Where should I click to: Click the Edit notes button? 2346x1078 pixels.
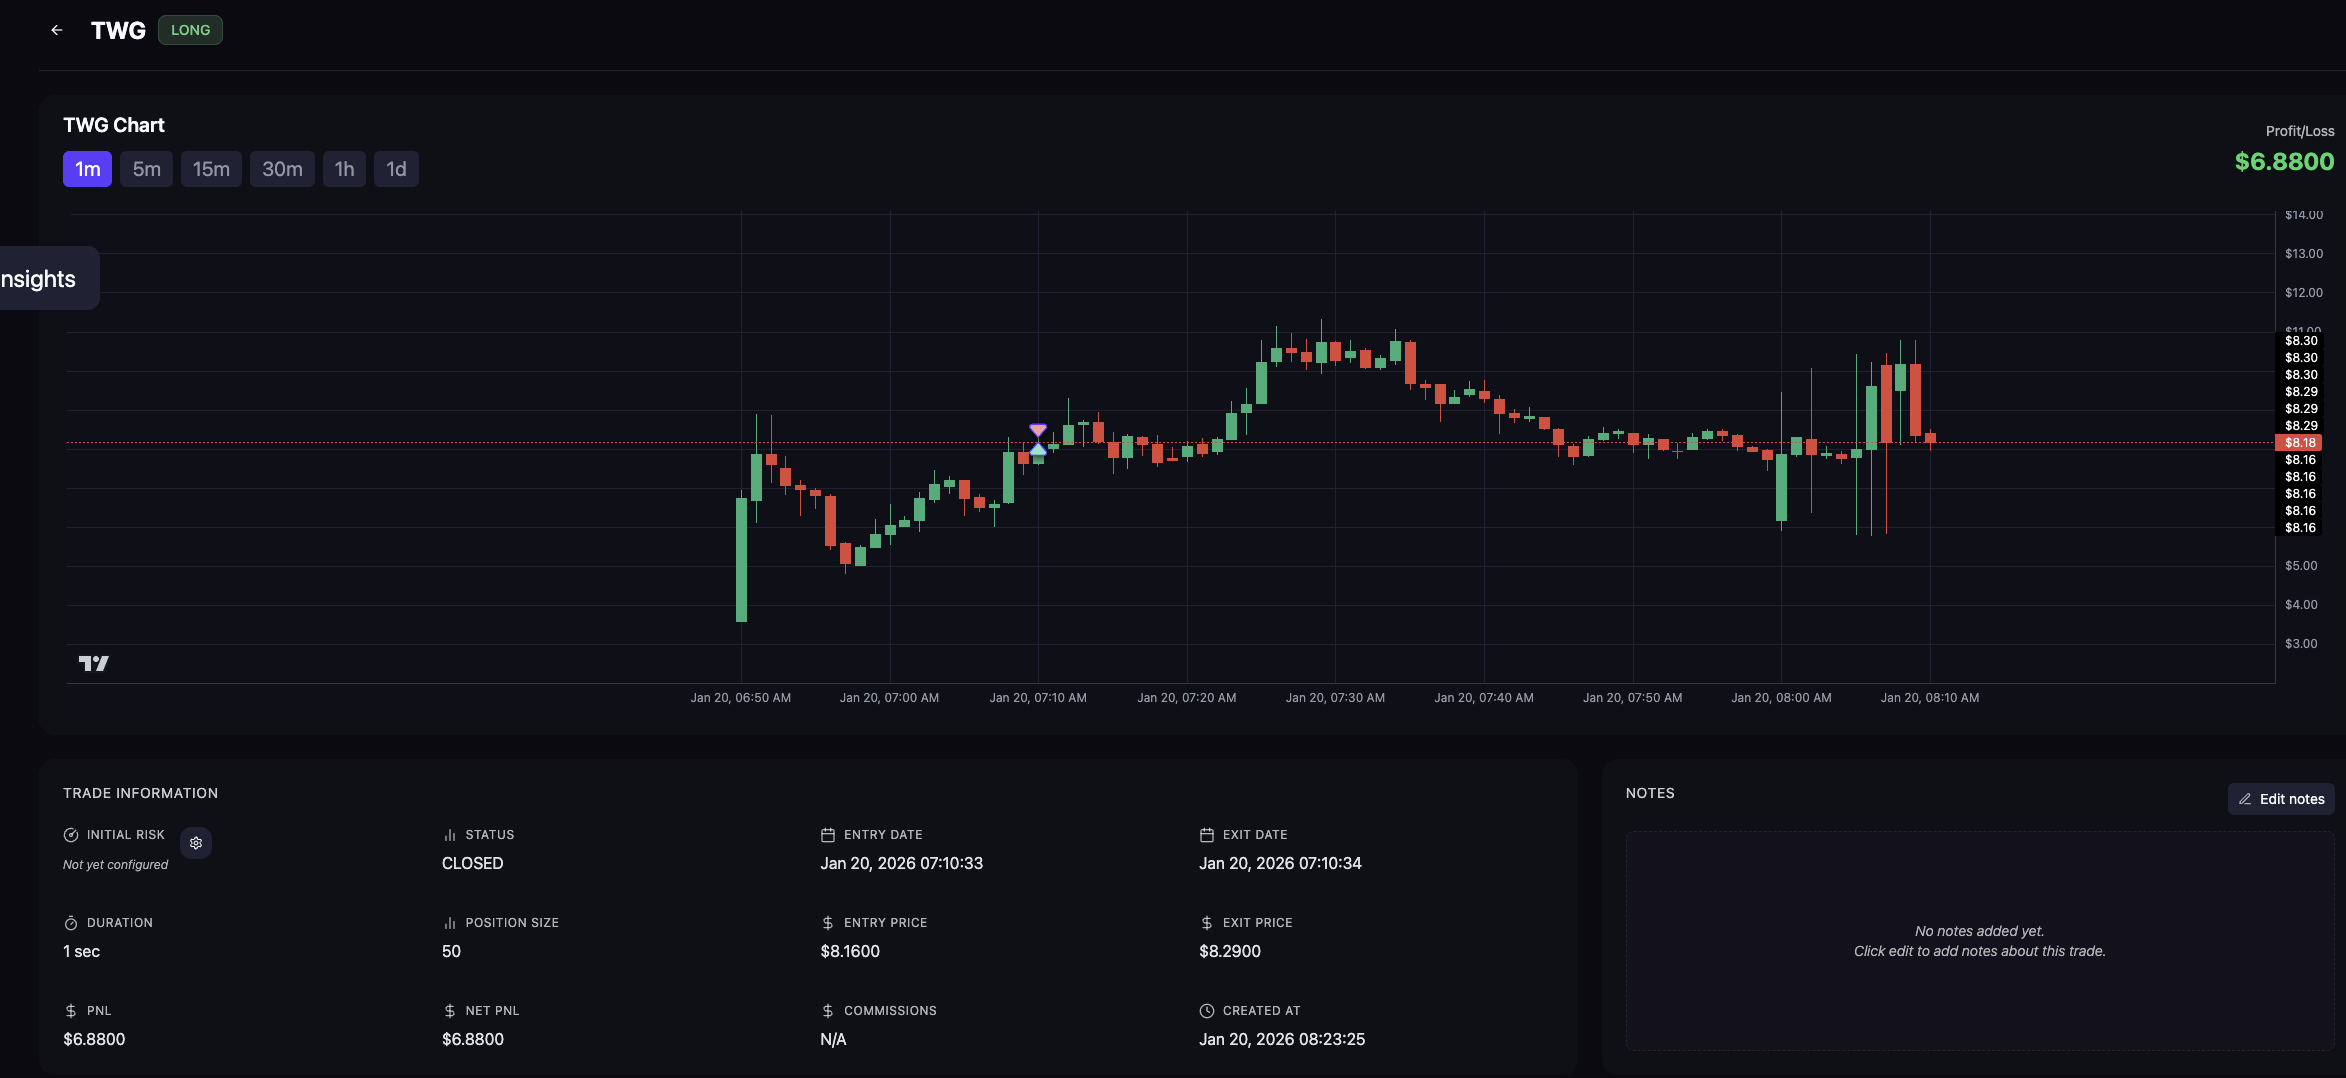(x=2281, y=799)
